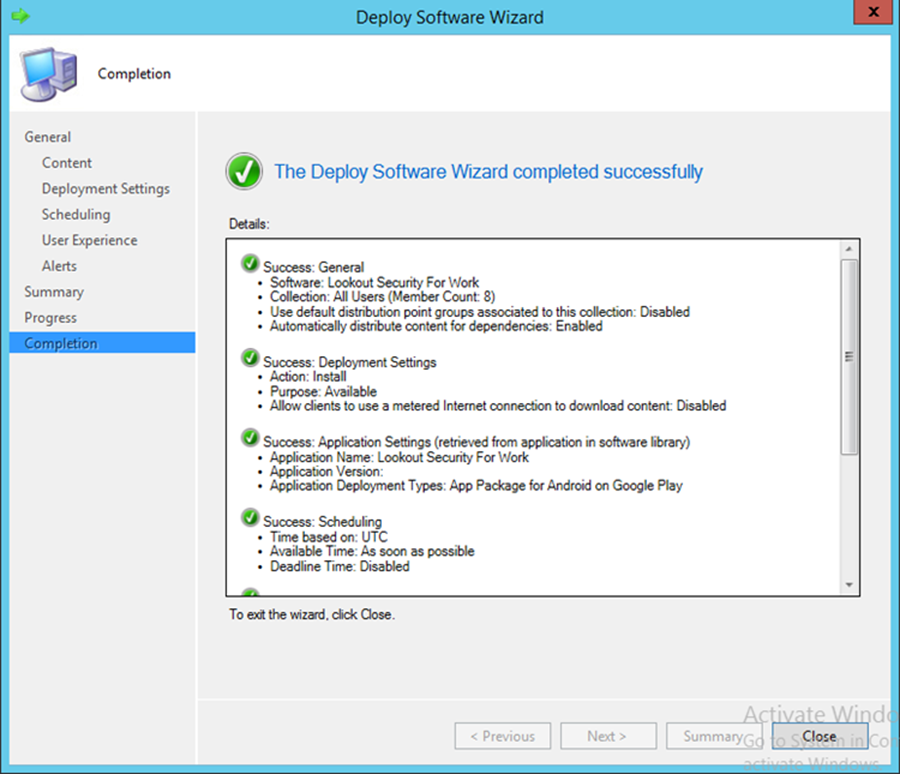This screenshot has height=774, width=900.
Task: Go to Scheduling step in sidebar
Action: point(76,215)
